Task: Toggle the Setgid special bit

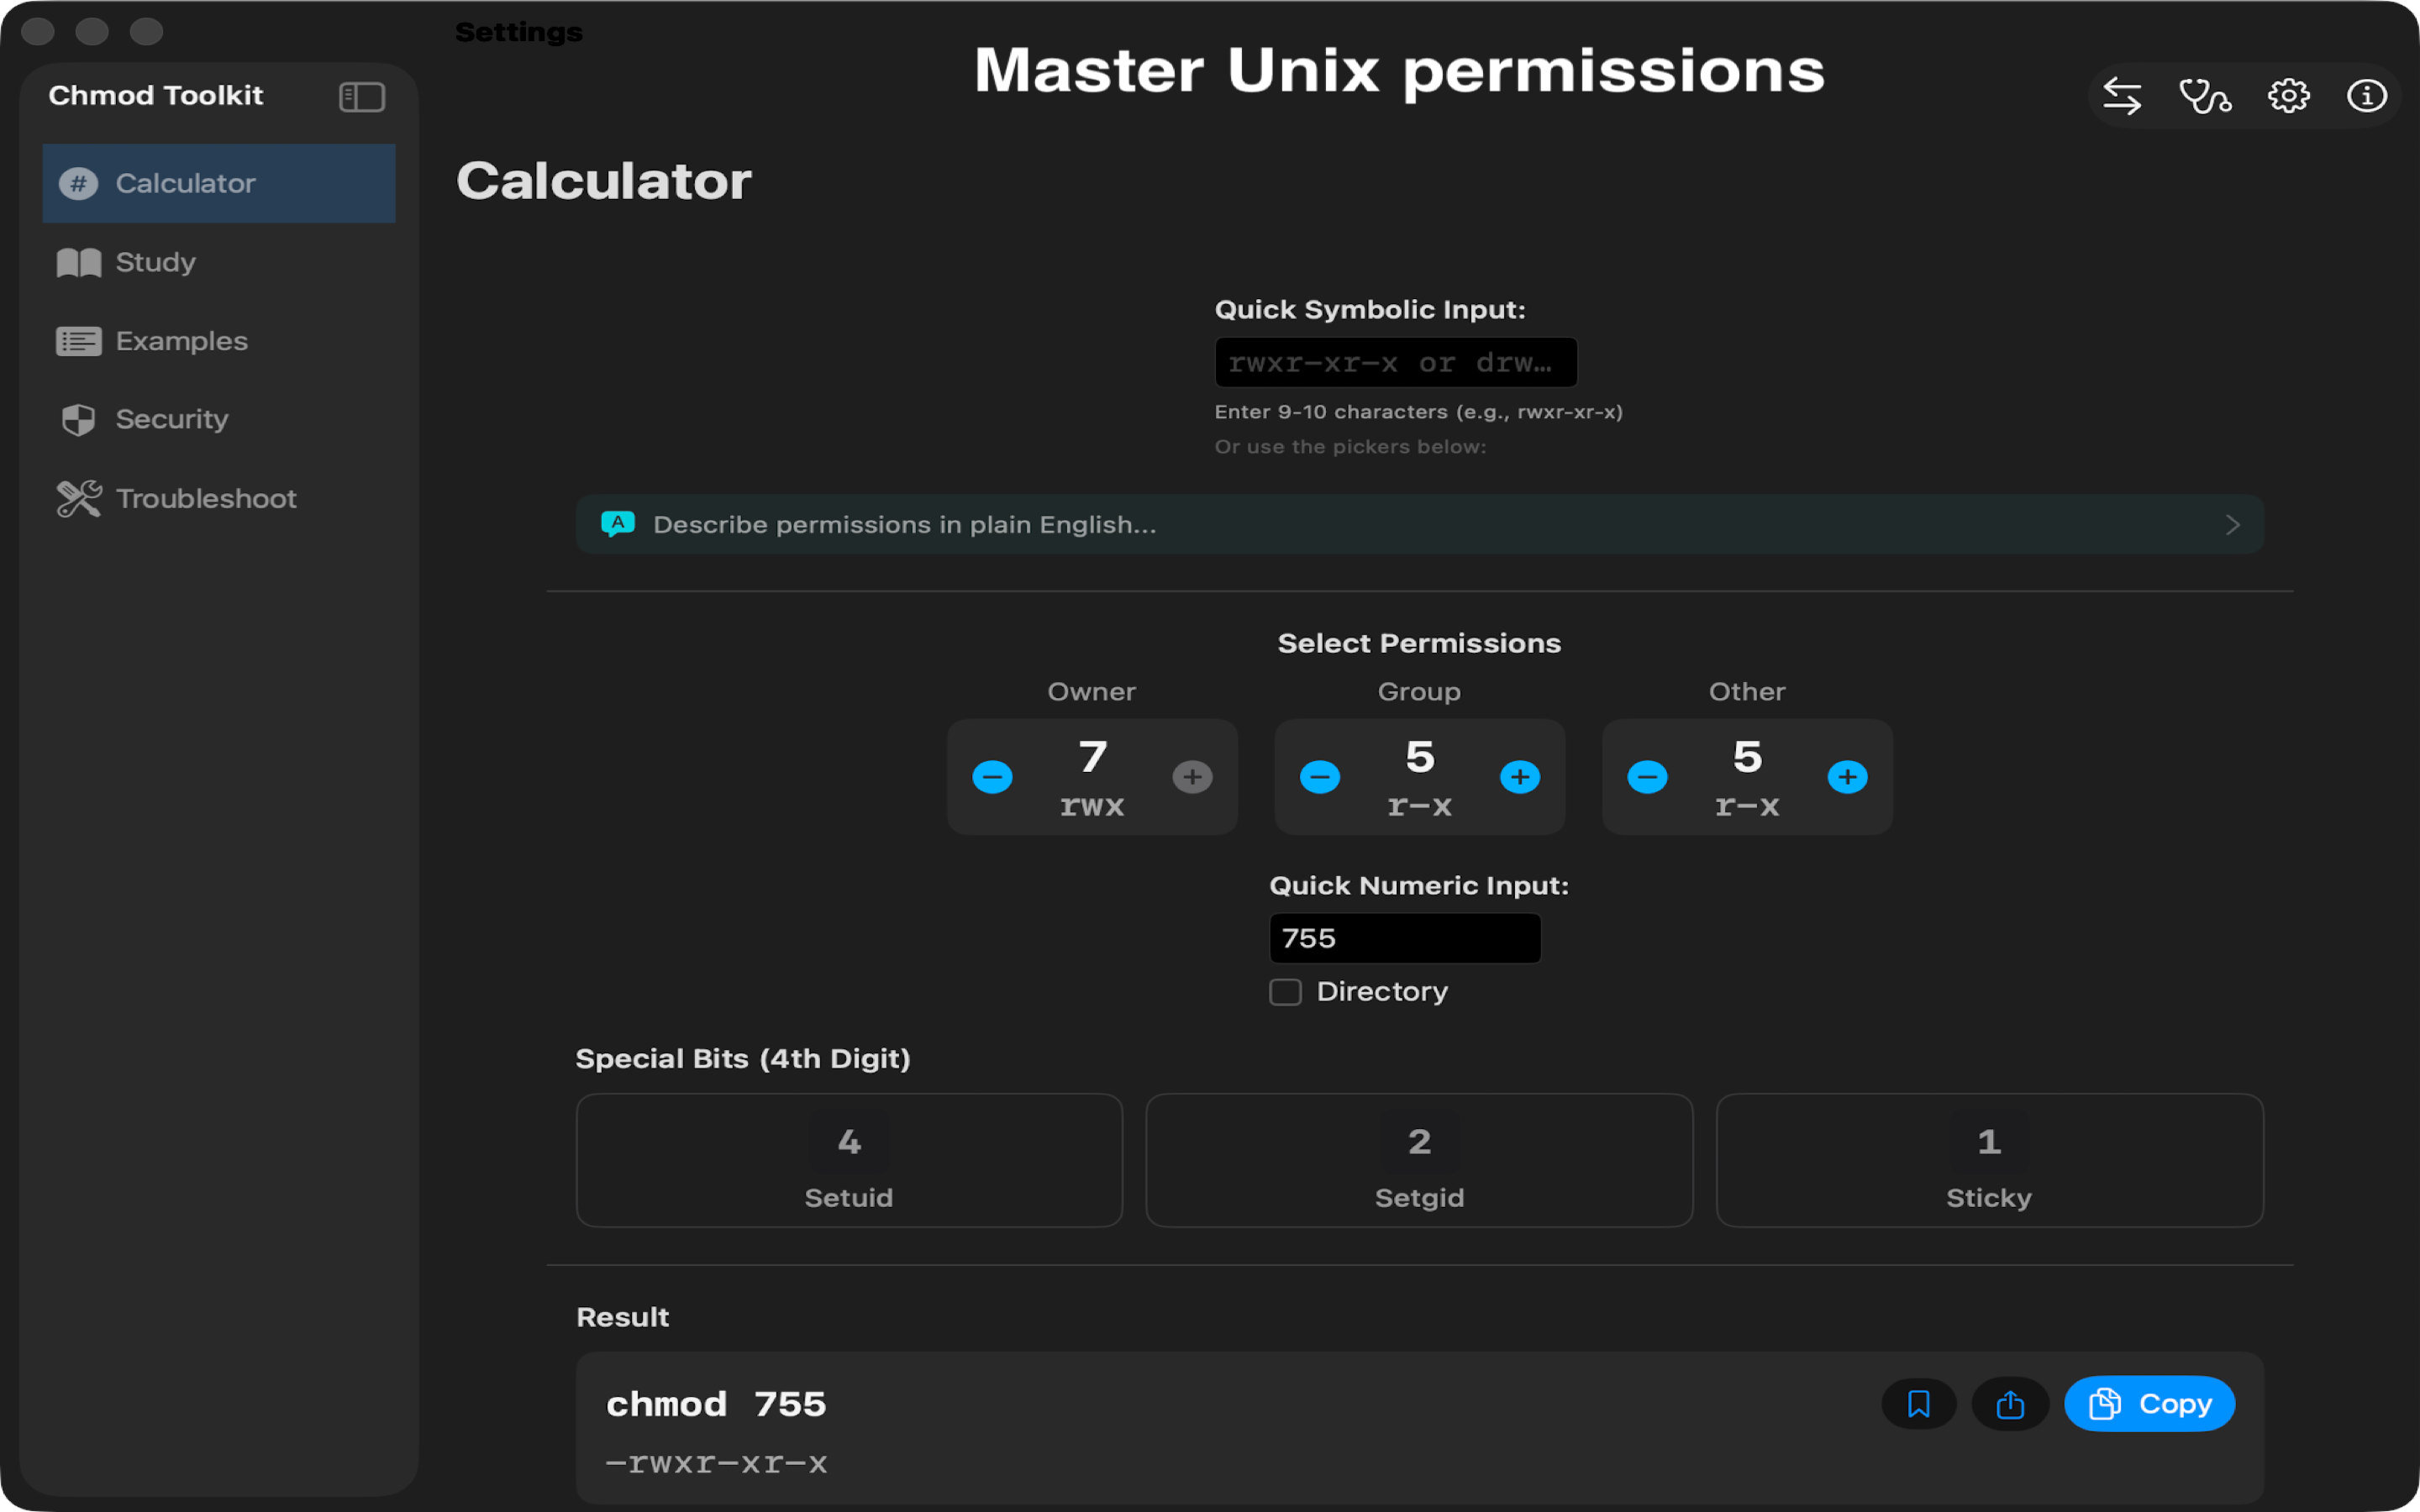Action: click(x=1419, y=1160)
